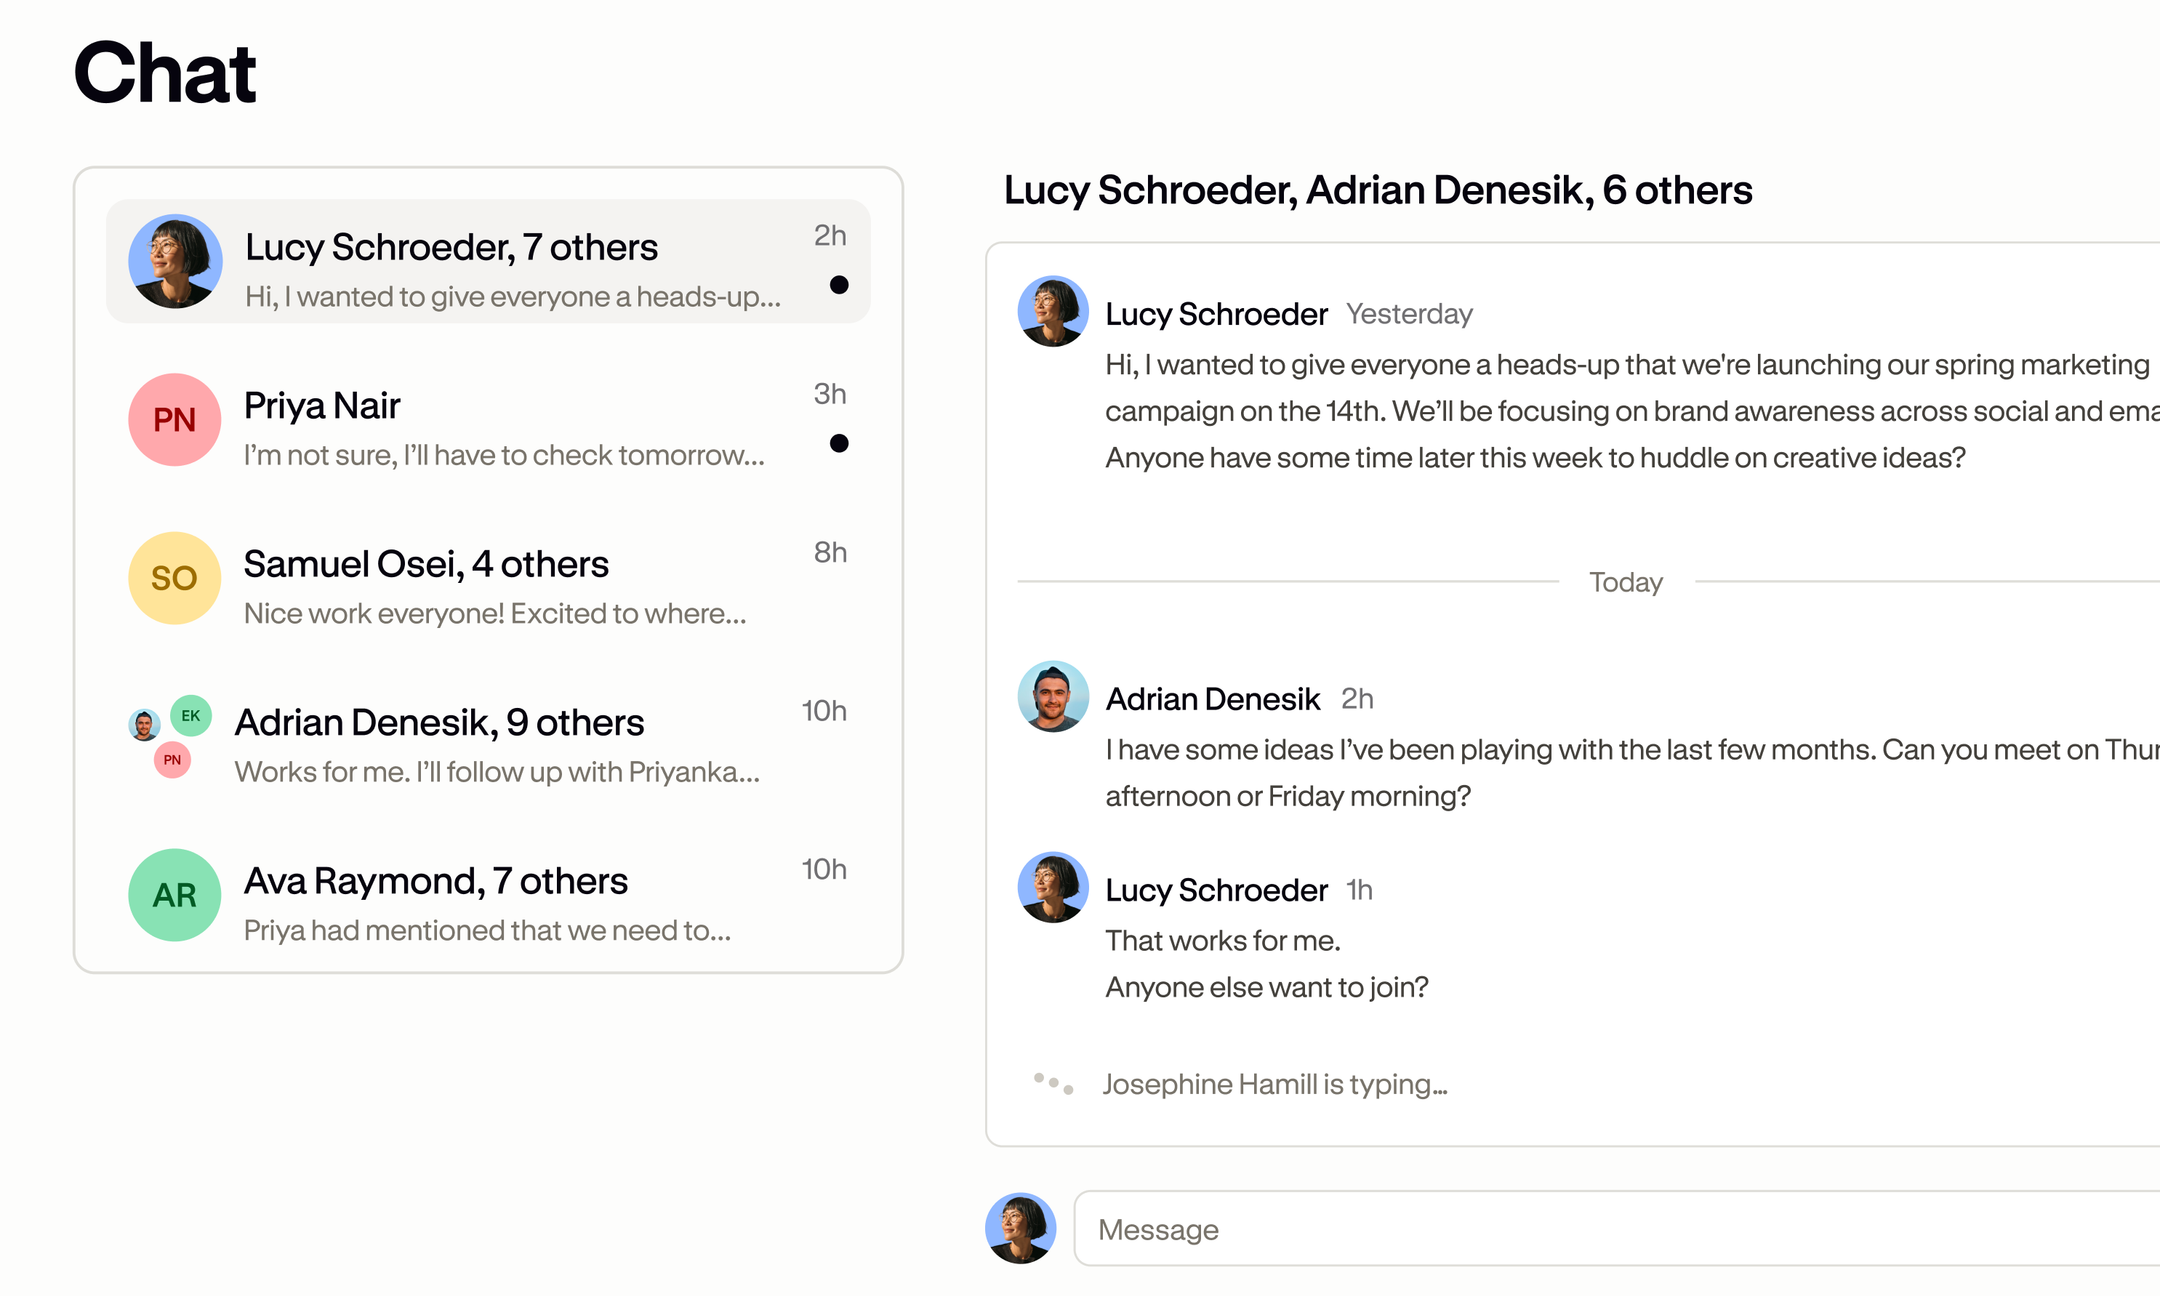Click the 2h timestamp on Adrian's message
This screenshot has height=1296, width=2160.
pyautogui.click(x=1357, y=699)
